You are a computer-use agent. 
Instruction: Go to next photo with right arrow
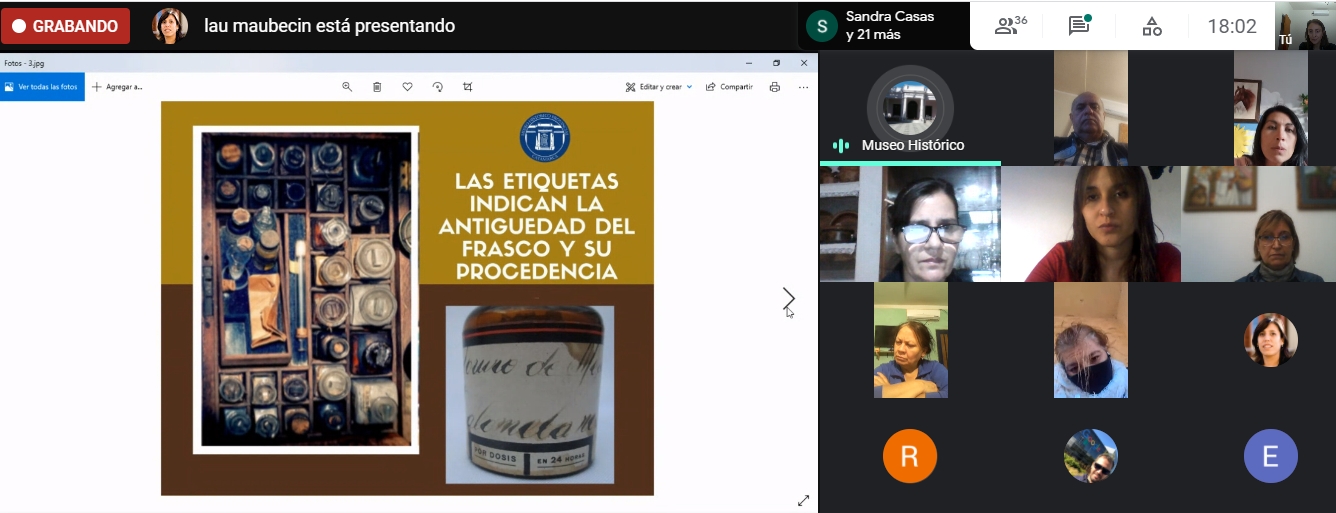click(788, 298)
